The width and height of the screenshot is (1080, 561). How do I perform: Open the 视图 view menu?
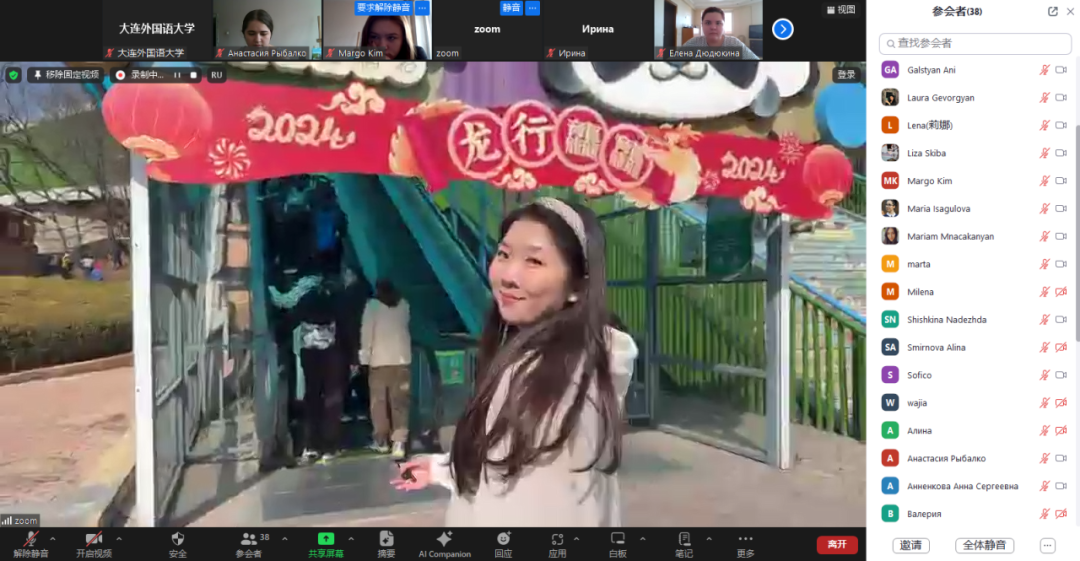tap(840, 9)
